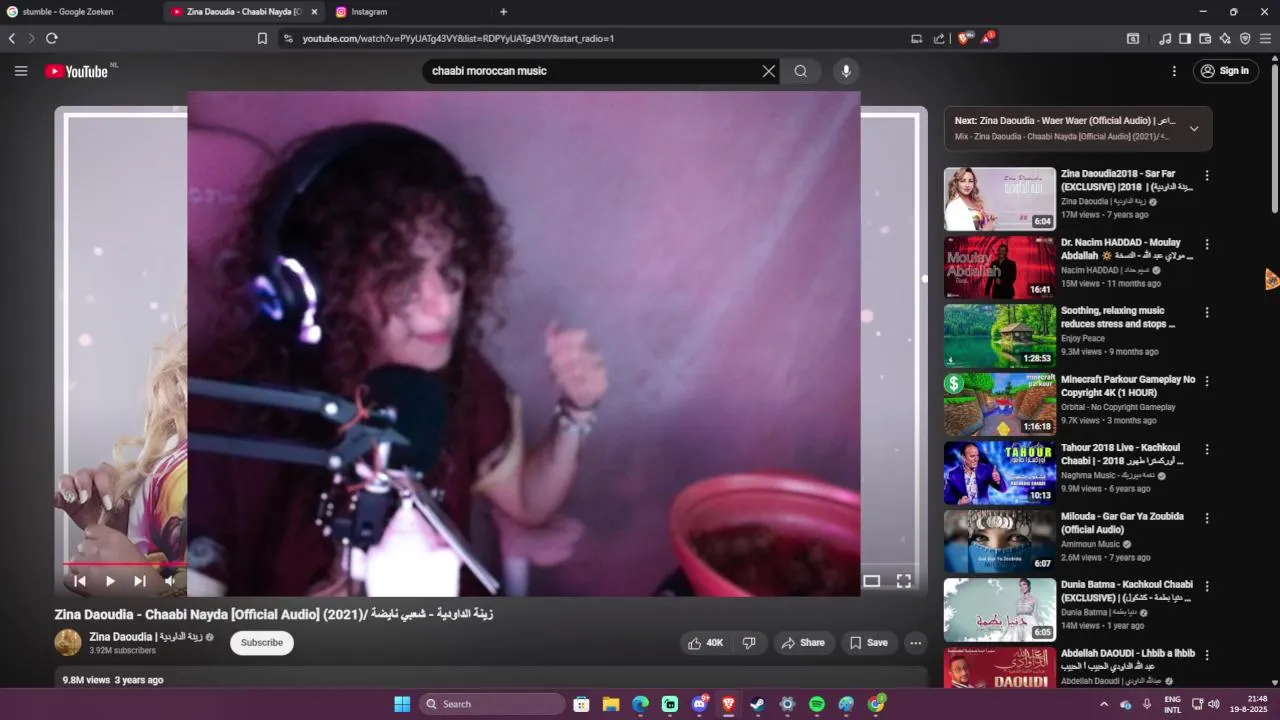Click the Sign in button
This screenshot has width=1280, height=720.
[1226, 71]
